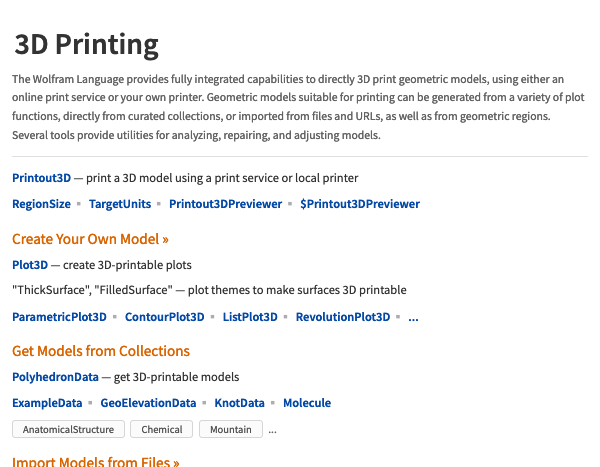Image resolution: width=600 pixels, height=467 pixels.
Task: Expand more plot functions via ellipsis link
Action: [413, 318]
